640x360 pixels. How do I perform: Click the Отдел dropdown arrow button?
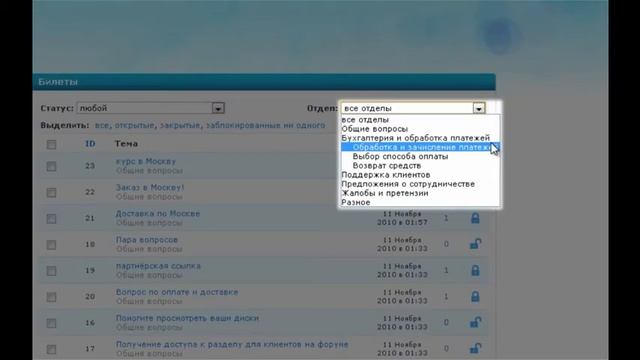[479, 108]
